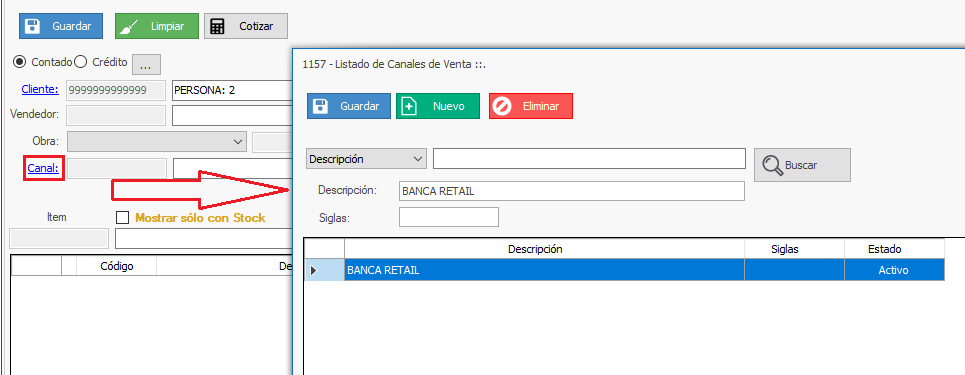Click the magnifying glass icon on Buscar
Viewport: 965px width, 375px height.
tap(772, 165)
